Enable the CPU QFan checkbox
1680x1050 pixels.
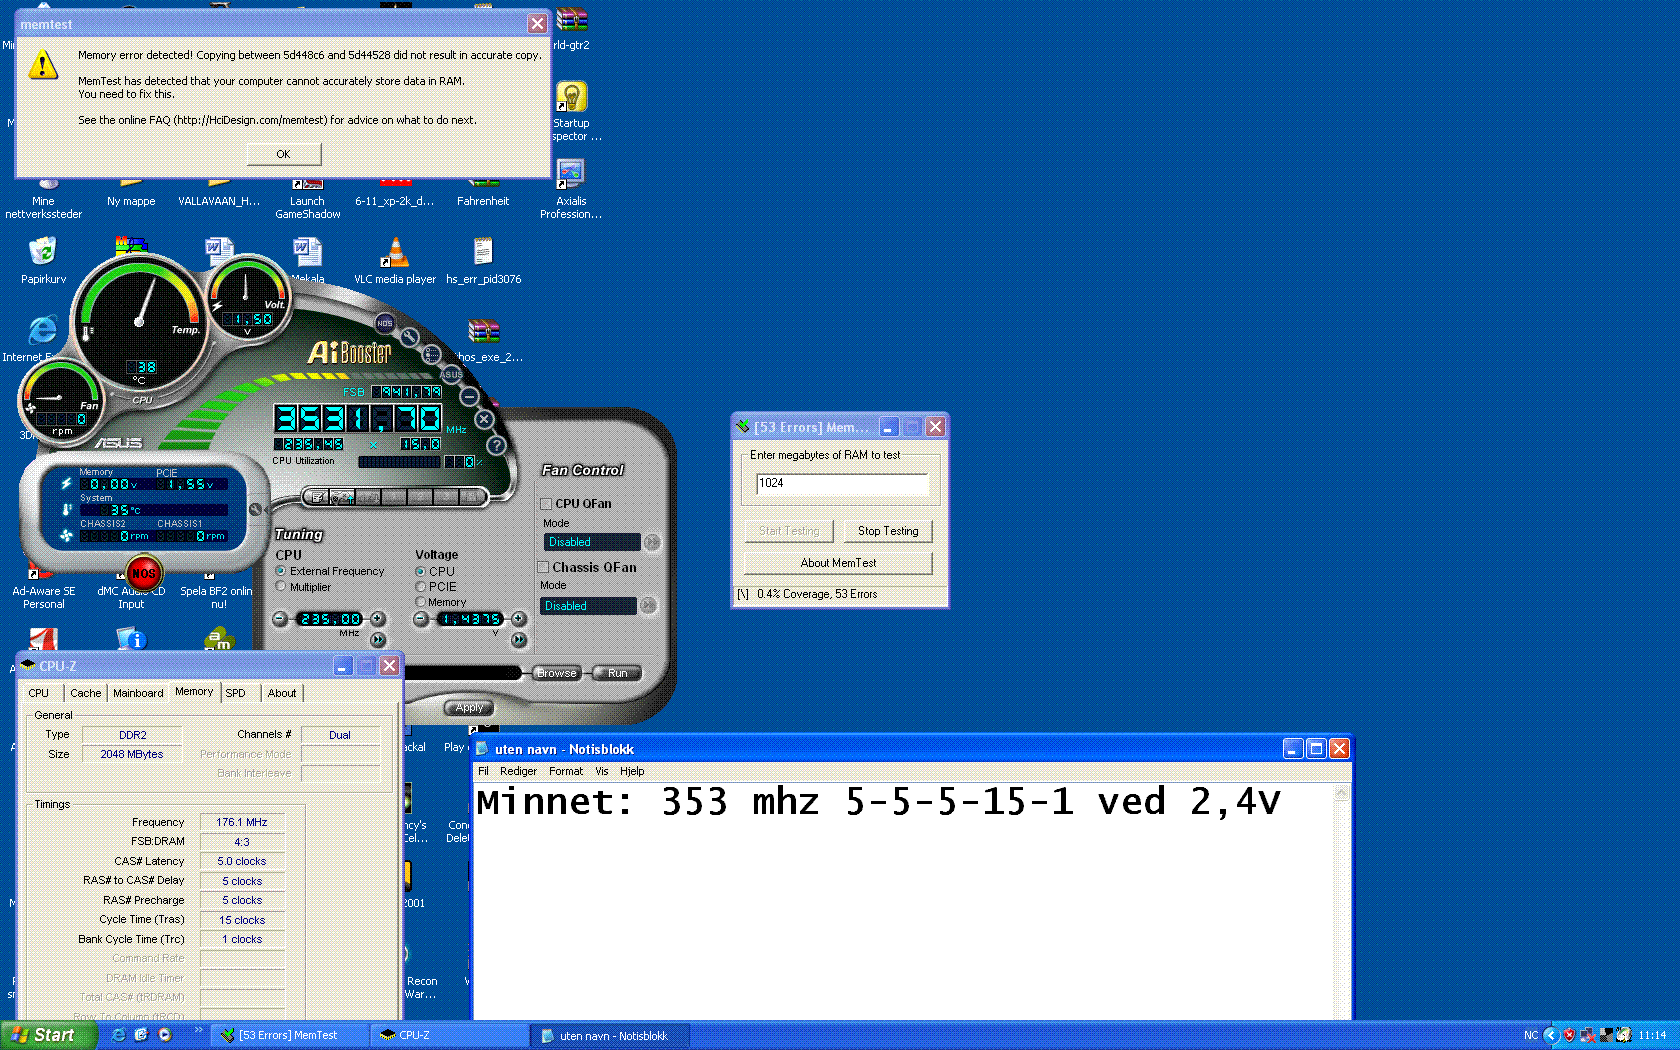point(546,504)
